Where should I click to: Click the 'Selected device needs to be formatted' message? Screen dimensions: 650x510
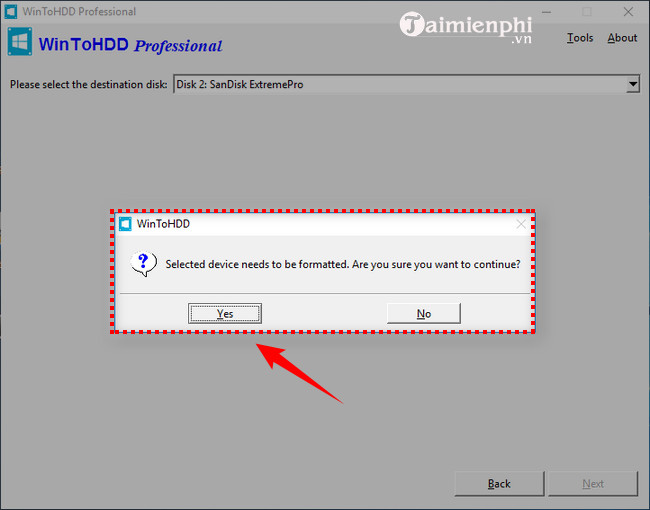click(x=342, y=264)
